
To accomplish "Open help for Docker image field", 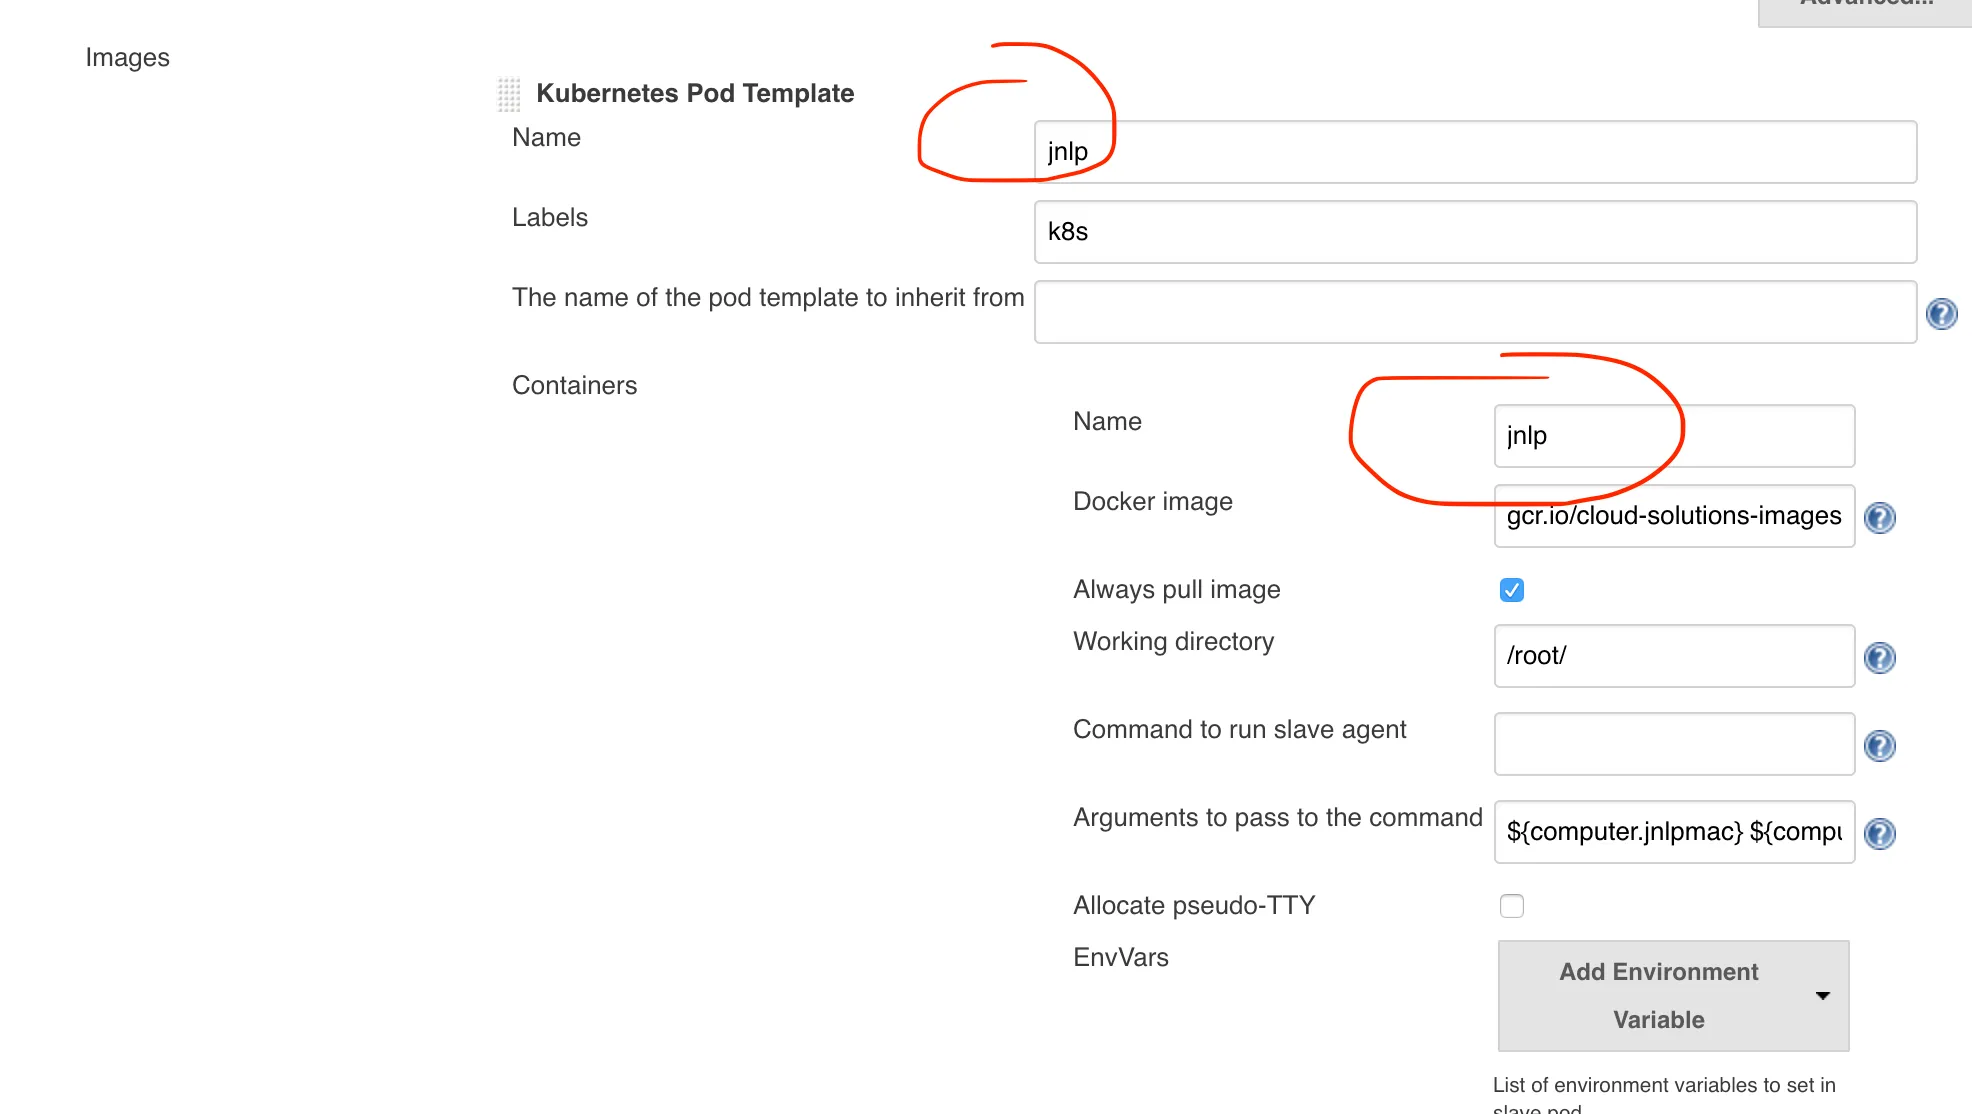I will coord(1880,518).
